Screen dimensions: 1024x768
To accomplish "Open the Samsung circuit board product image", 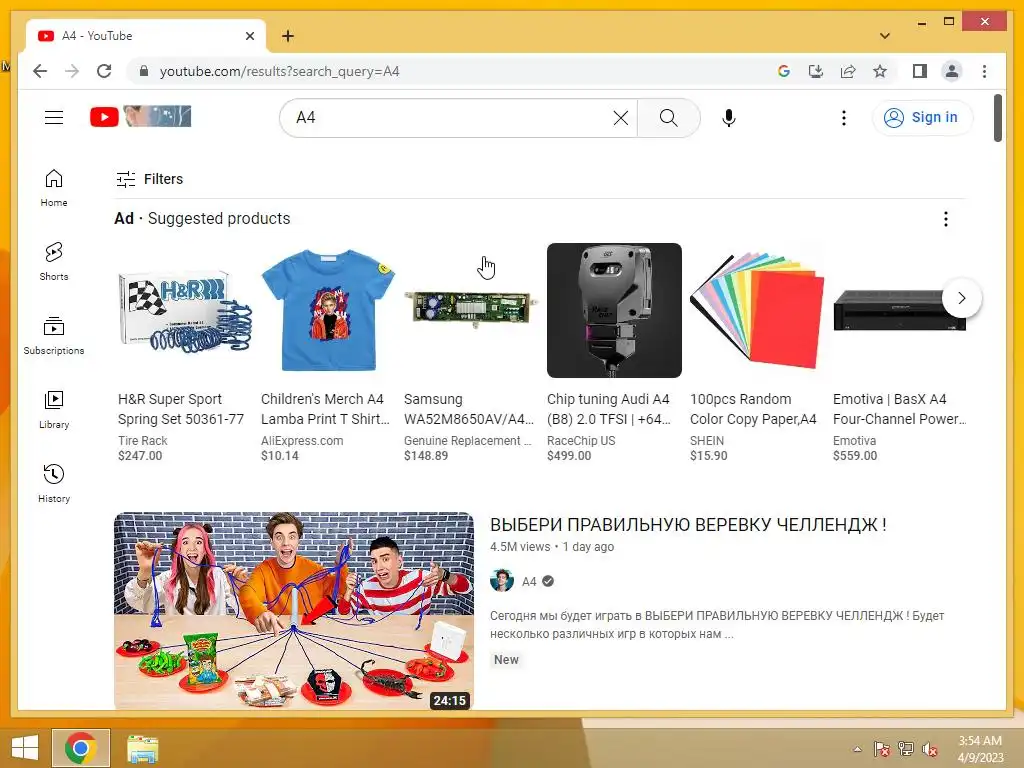I will 472,310.
